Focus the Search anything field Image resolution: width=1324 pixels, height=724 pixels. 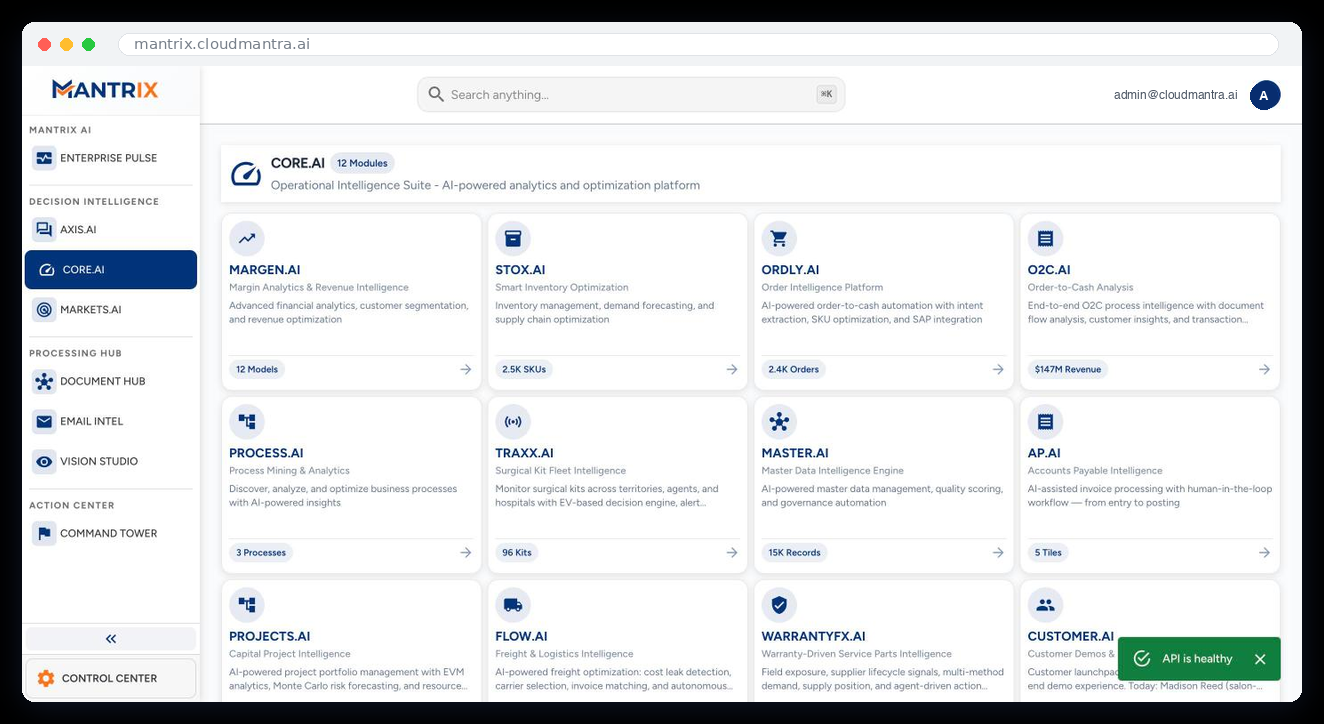(x=631, y=95)
